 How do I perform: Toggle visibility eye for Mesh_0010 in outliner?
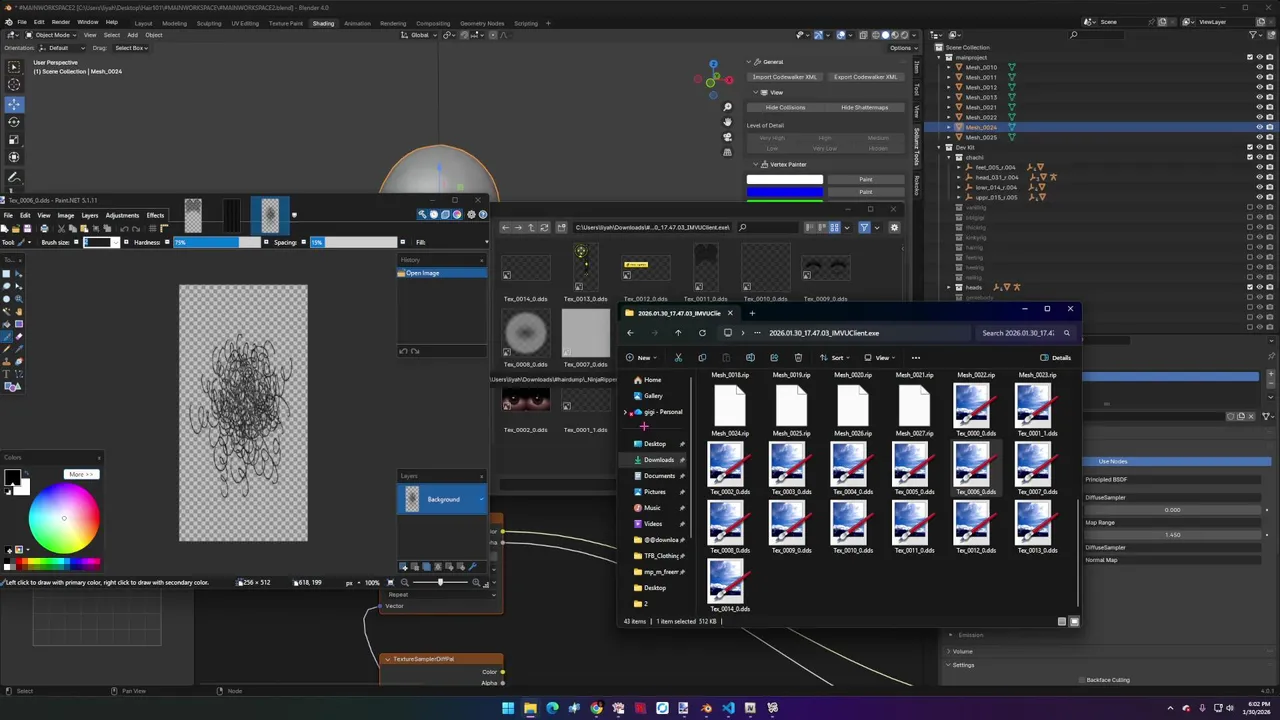1260,67
